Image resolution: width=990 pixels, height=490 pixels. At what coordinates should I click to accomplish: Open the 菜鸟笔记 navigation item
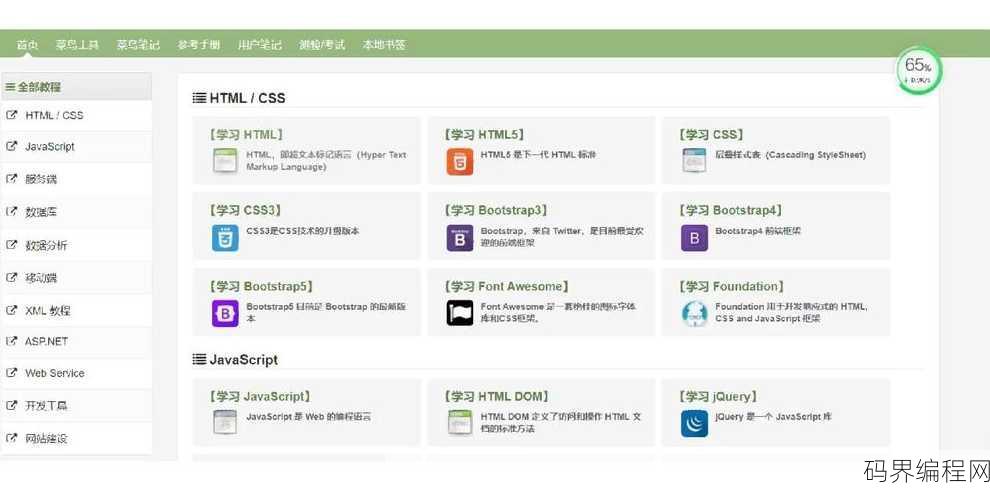point(138,45)
